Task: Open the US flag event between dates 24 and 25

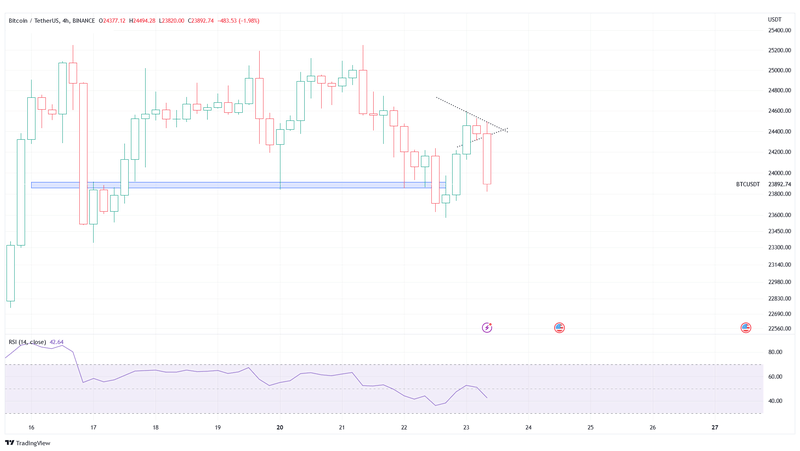Action: pos(559,328)
